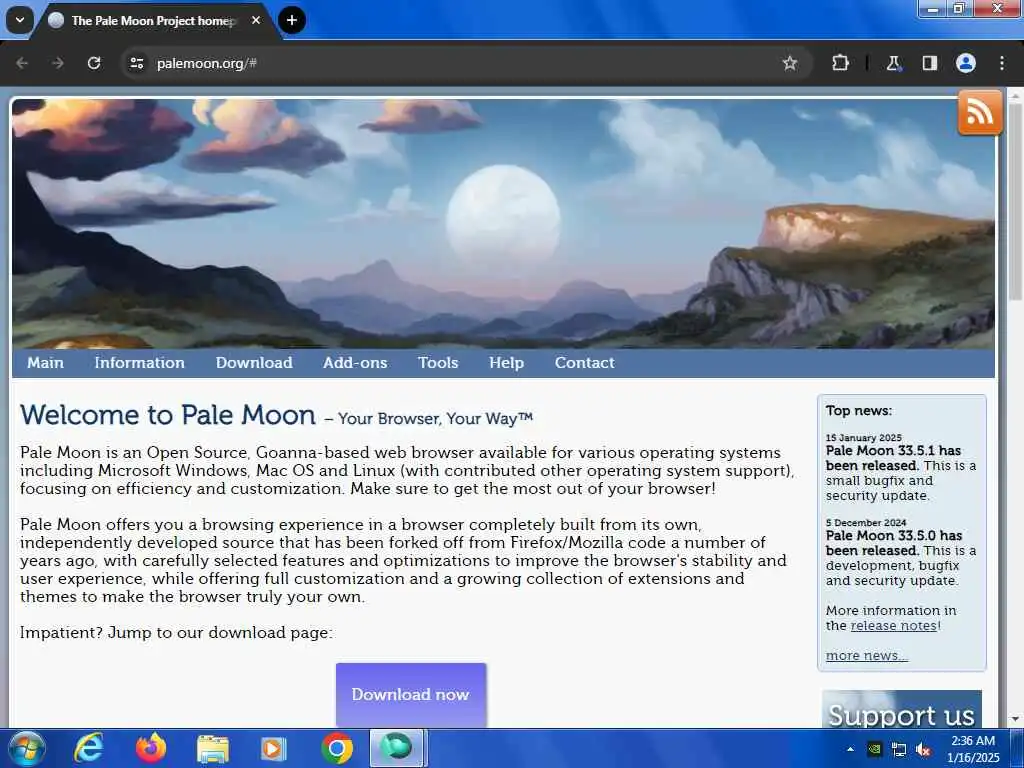
Task: Reload the page
Action: pyautogui.click(x=94, y=63)
